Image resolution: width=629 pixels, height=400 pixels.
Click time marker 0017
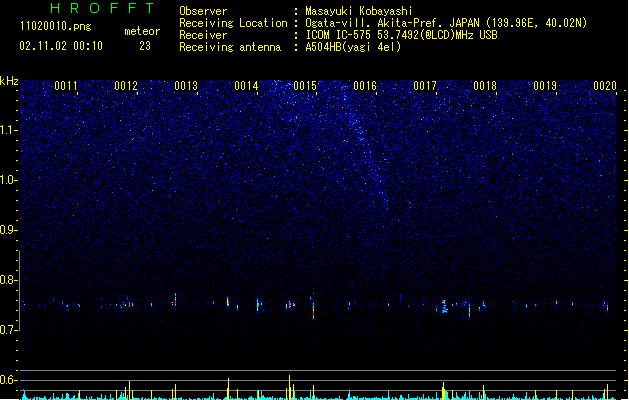(x=425, y=86)
